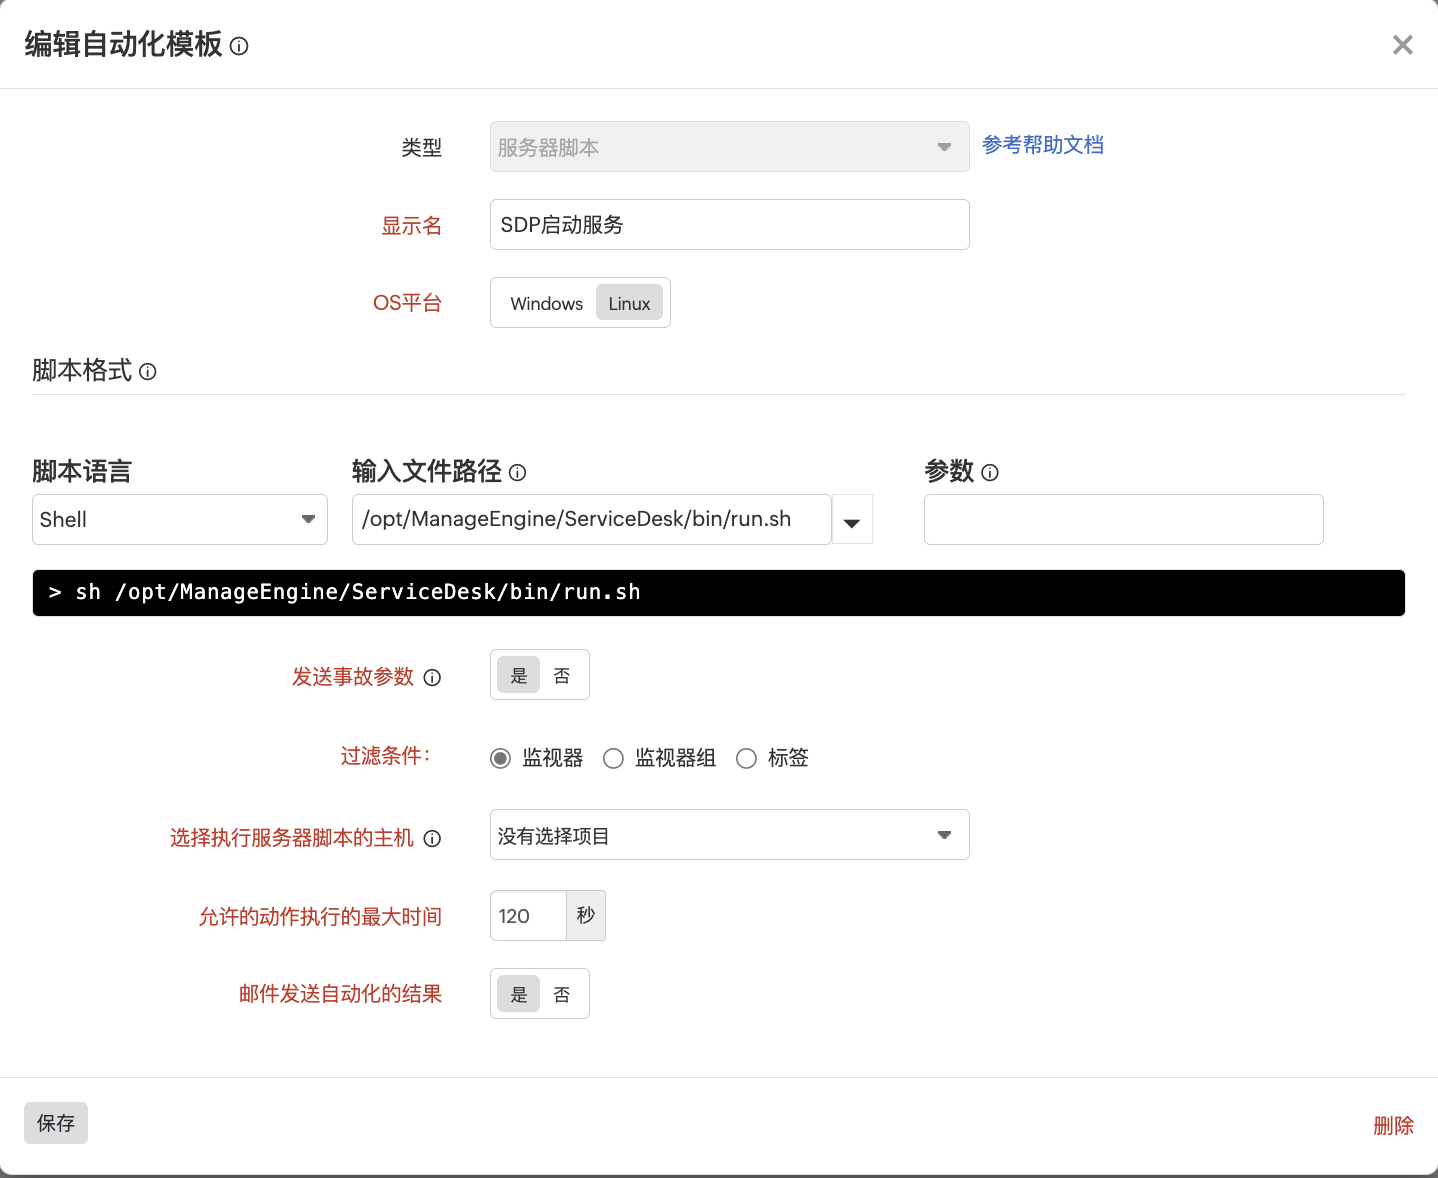Screen dimensions: 1438x1178
Task: Close the 编辑自动化模板 dialog
Action: [1402, 44]
